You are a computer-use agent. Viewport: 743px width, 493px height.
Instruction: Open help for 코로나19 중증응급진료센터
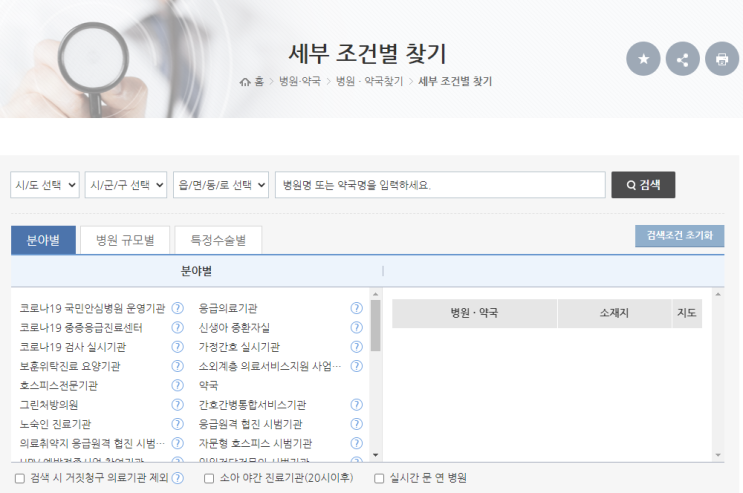pyautogui.click(x=177, y=328)
